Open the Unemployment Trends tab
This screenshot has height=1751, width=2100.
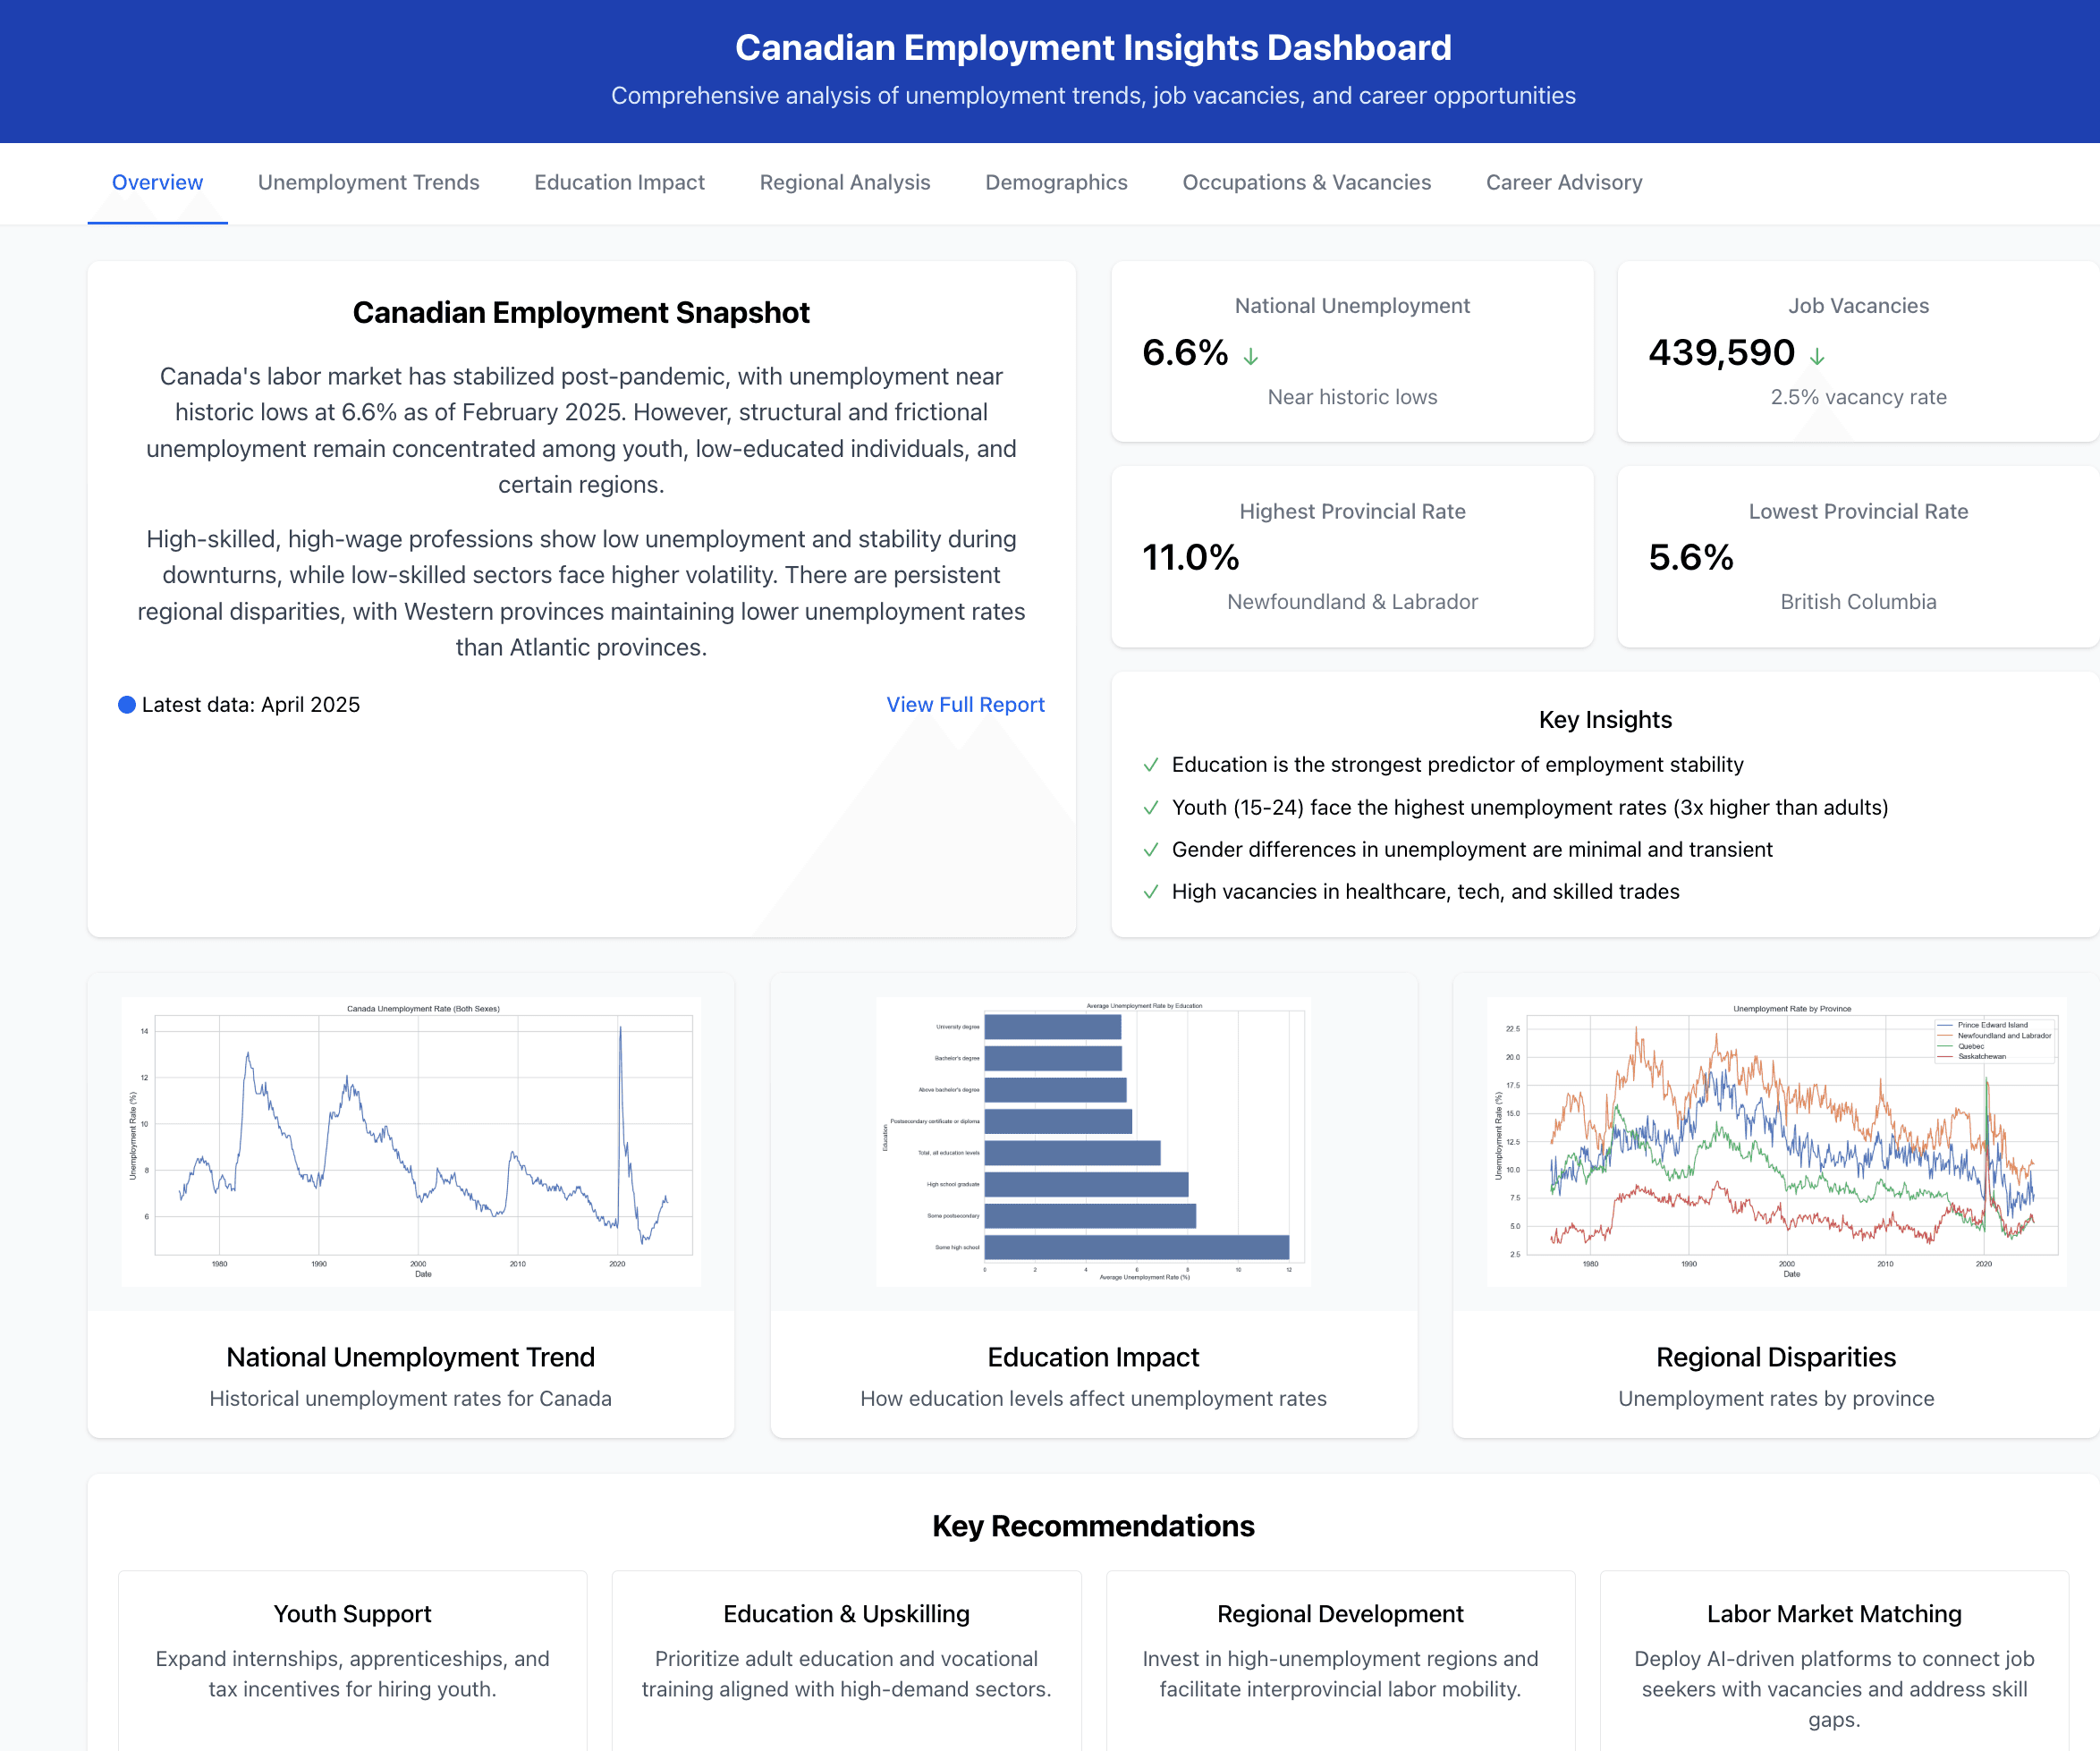point(368,183)
